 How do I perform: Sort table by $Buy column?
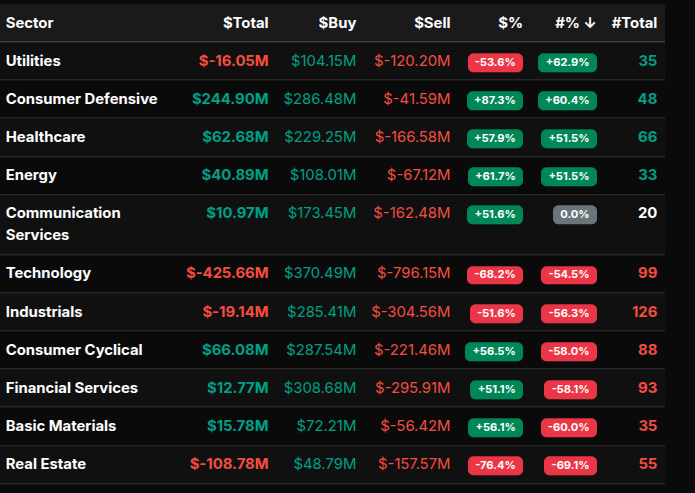(337, 22)
